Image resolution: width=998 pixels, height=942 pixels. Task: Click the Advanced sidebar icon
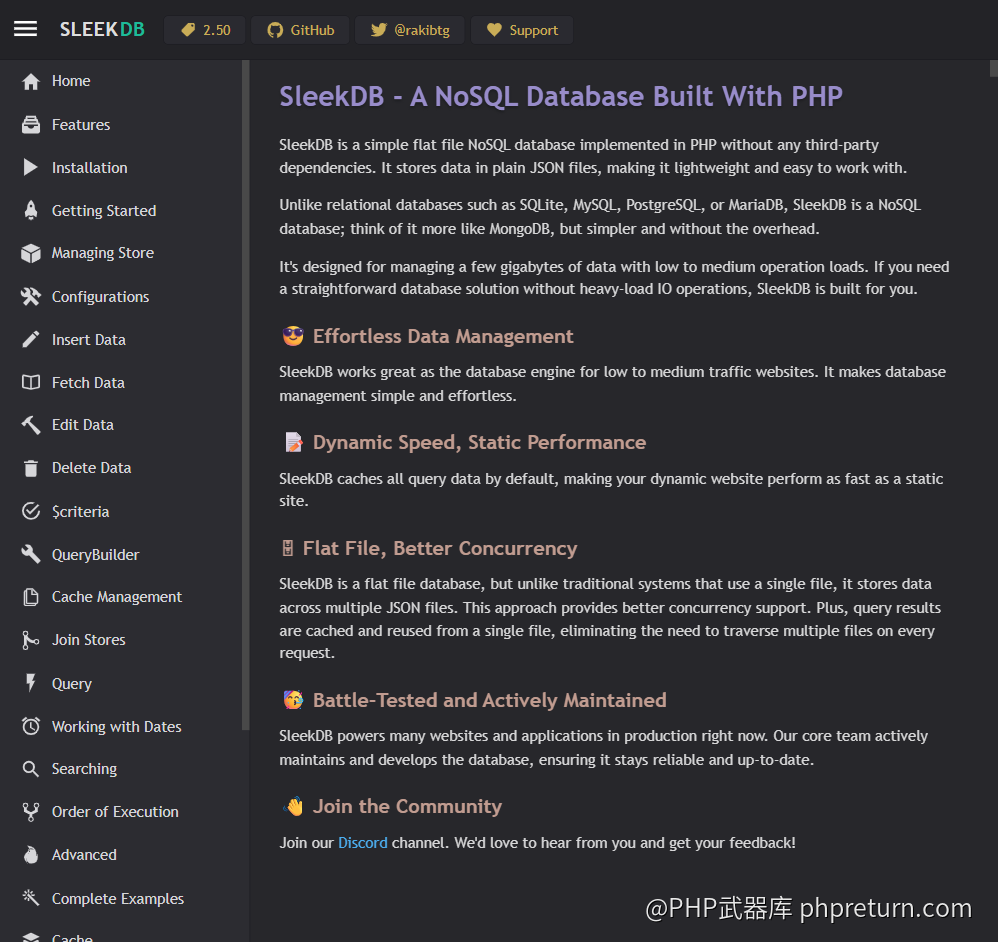31,855
